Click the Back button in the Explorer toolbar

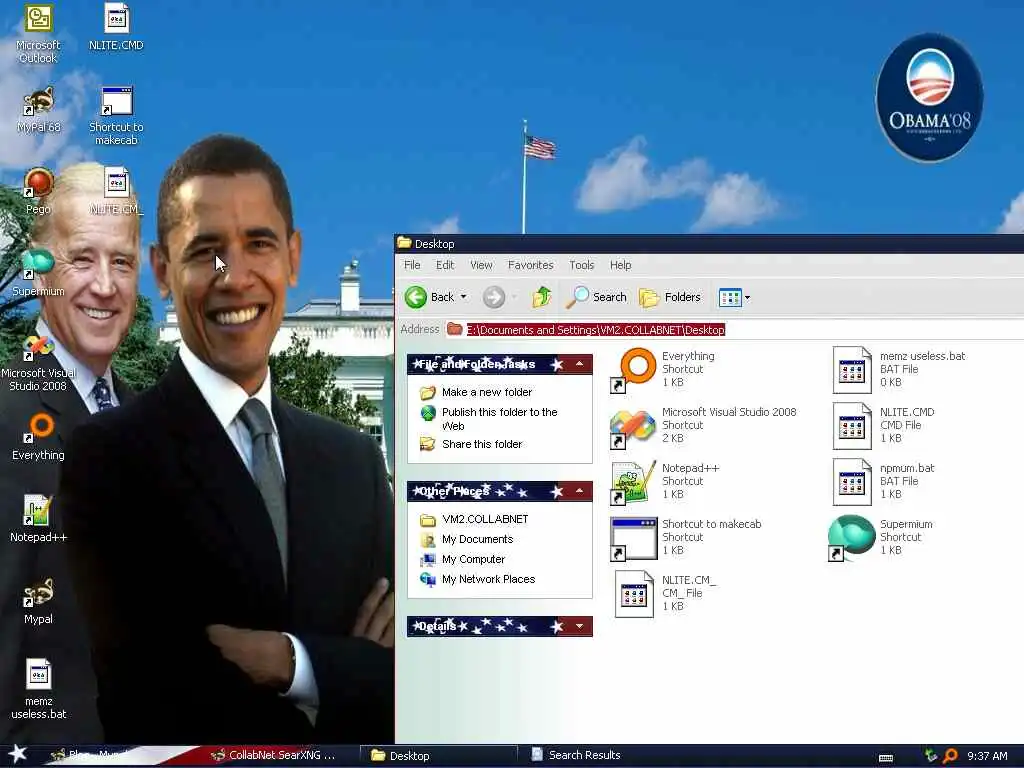pos(429,297)
